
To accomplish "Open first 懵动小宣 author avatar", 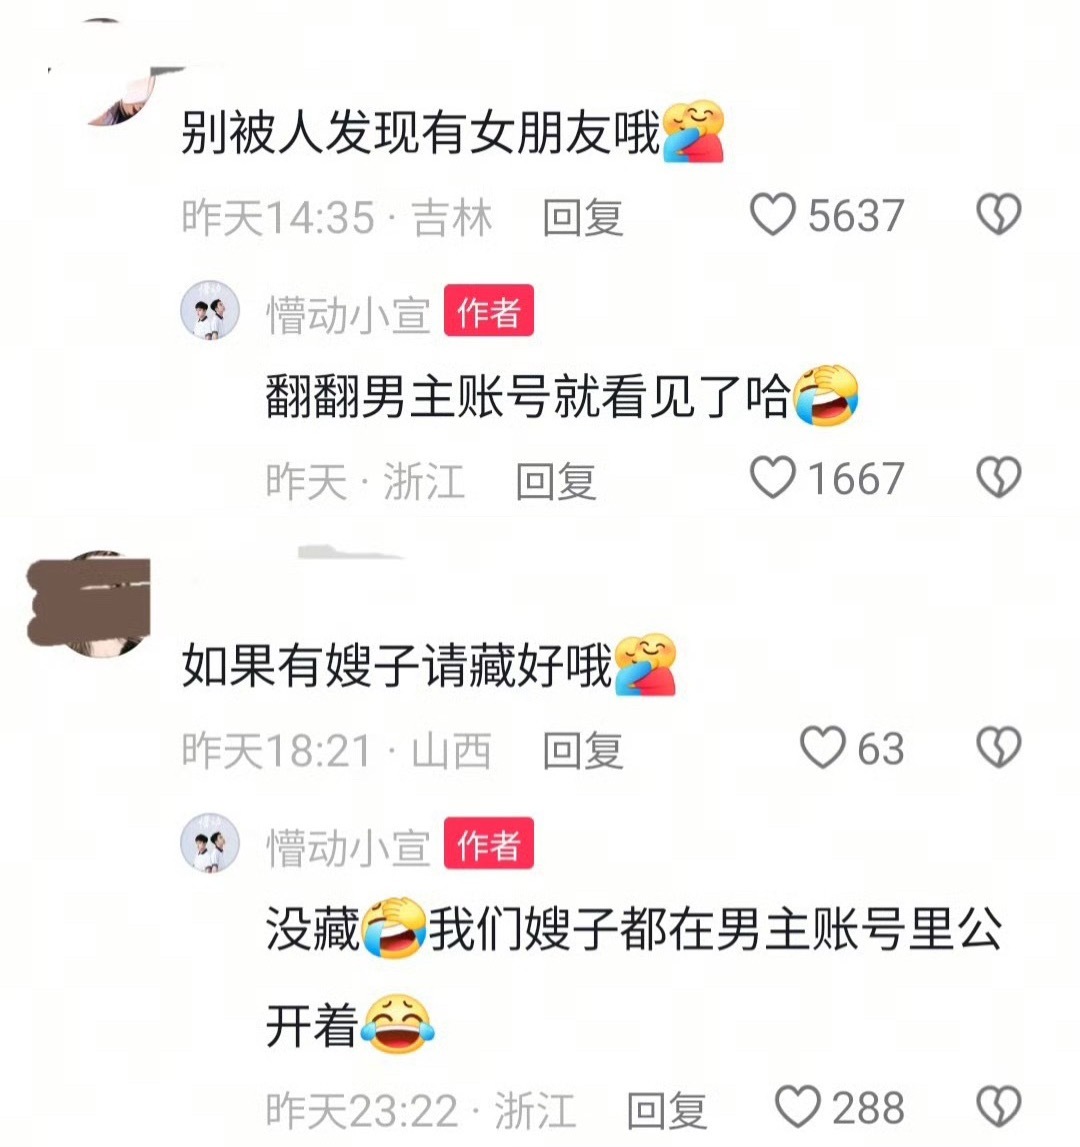I will coord(210,310).
